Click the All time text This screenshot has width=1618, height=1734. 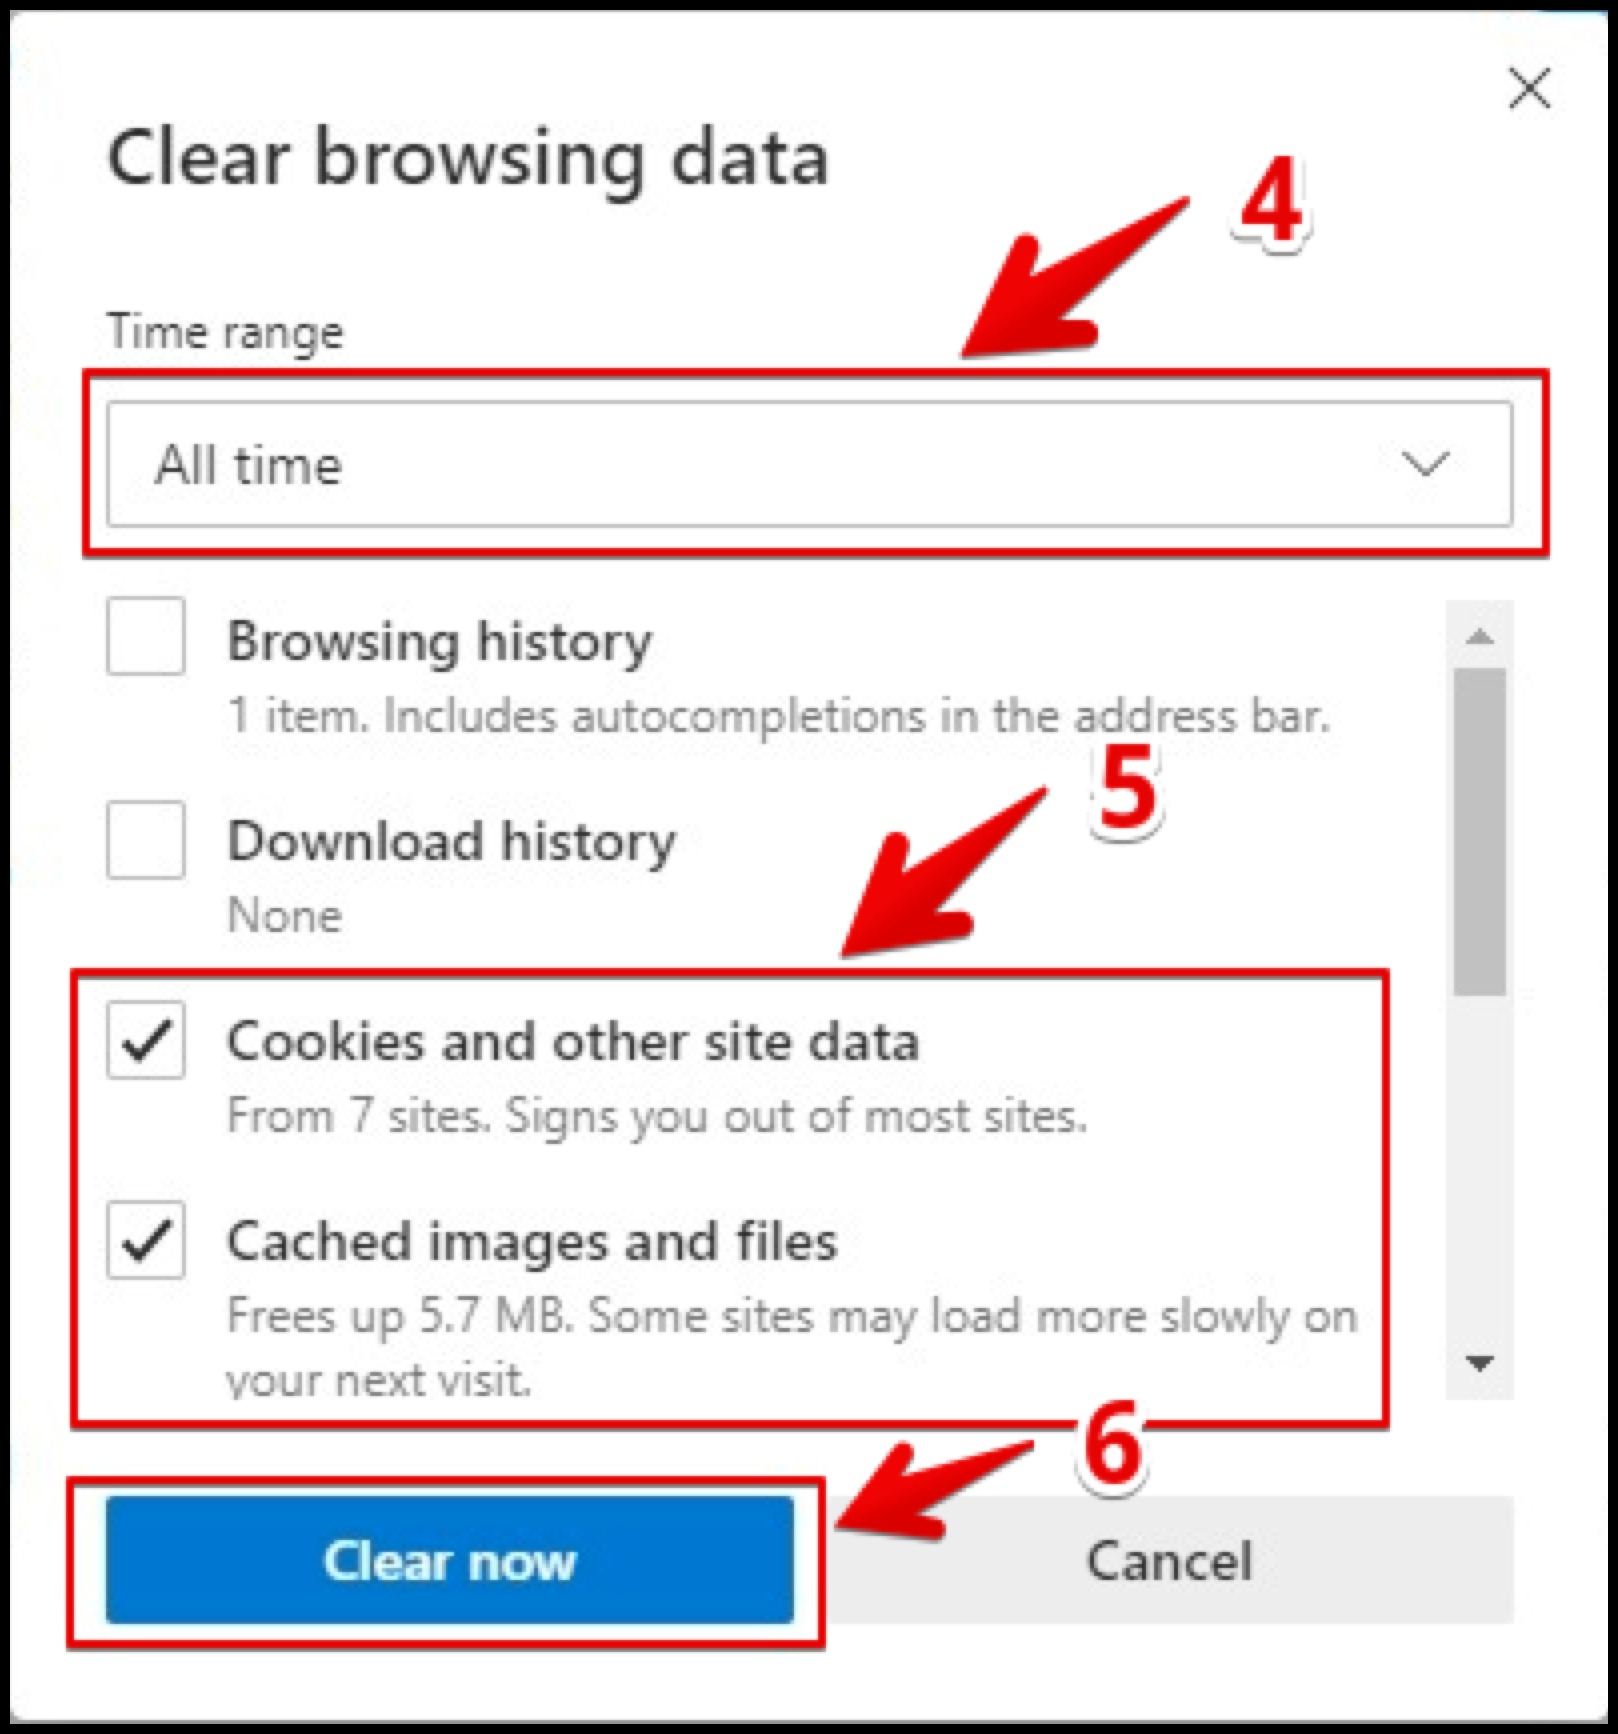click(249, 465)
